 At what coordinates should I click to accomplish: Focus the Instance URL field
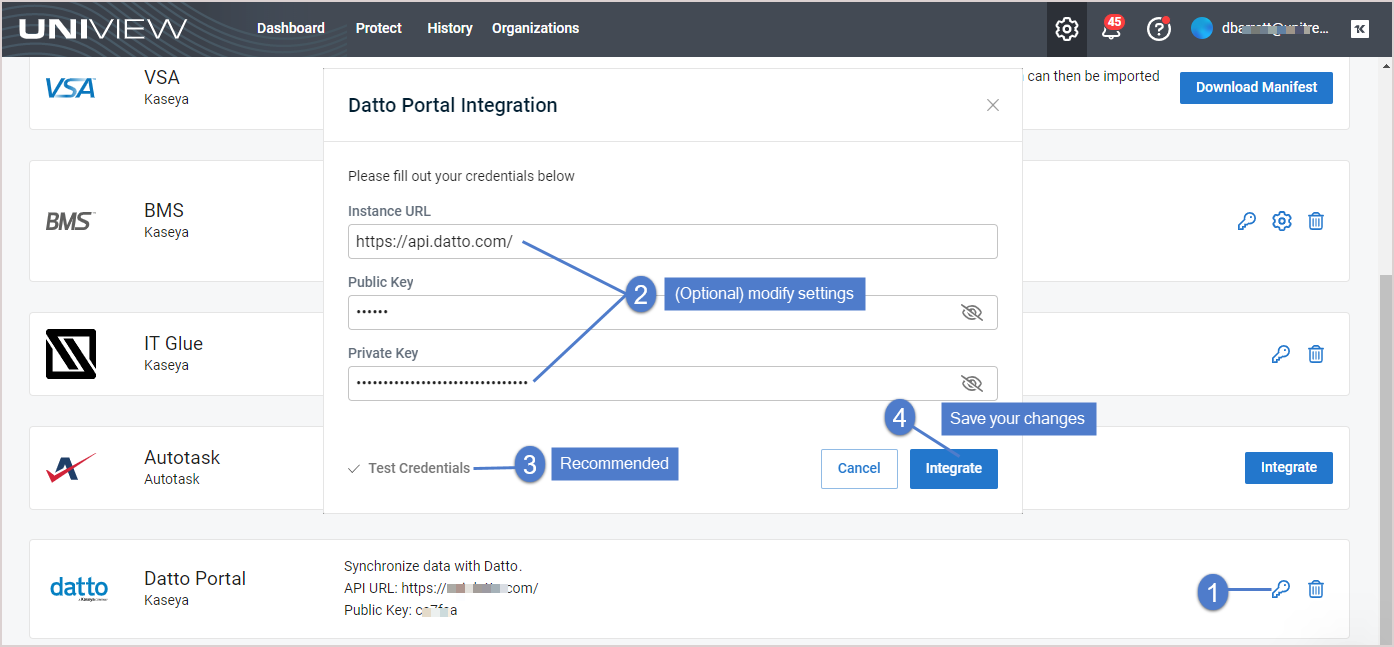point(673,241)
